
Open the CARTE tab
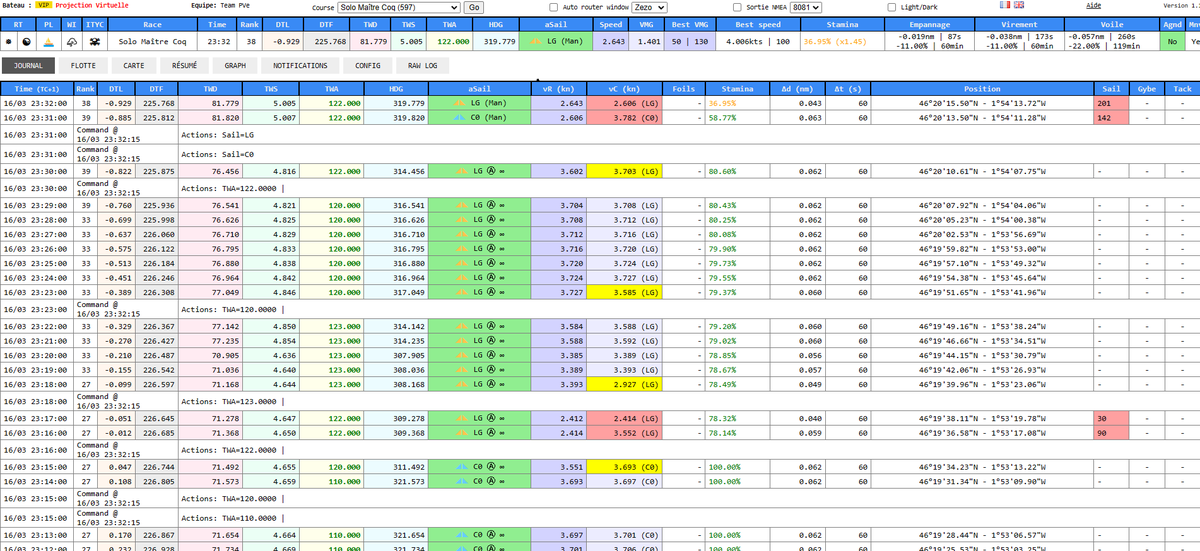click(134, 66)
